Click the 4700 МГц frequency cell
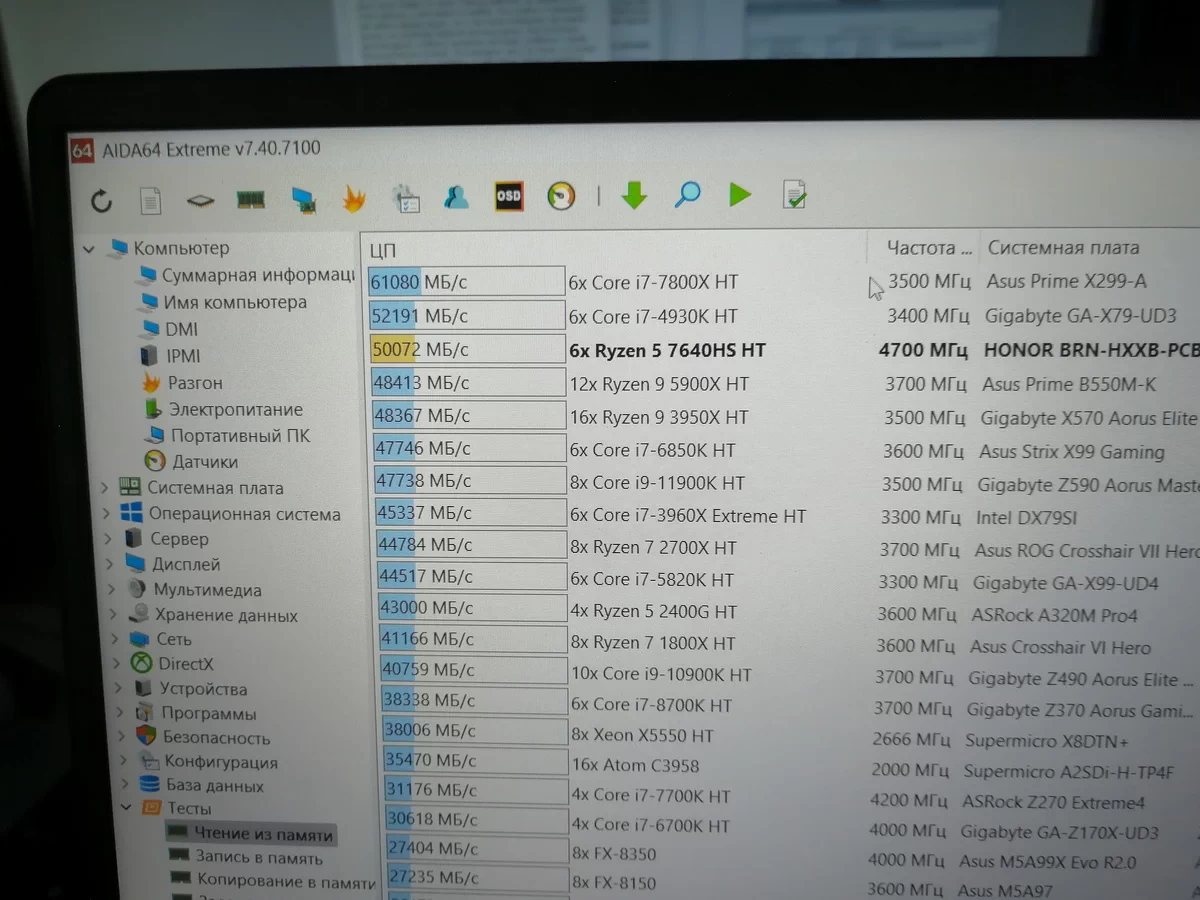 923,351
